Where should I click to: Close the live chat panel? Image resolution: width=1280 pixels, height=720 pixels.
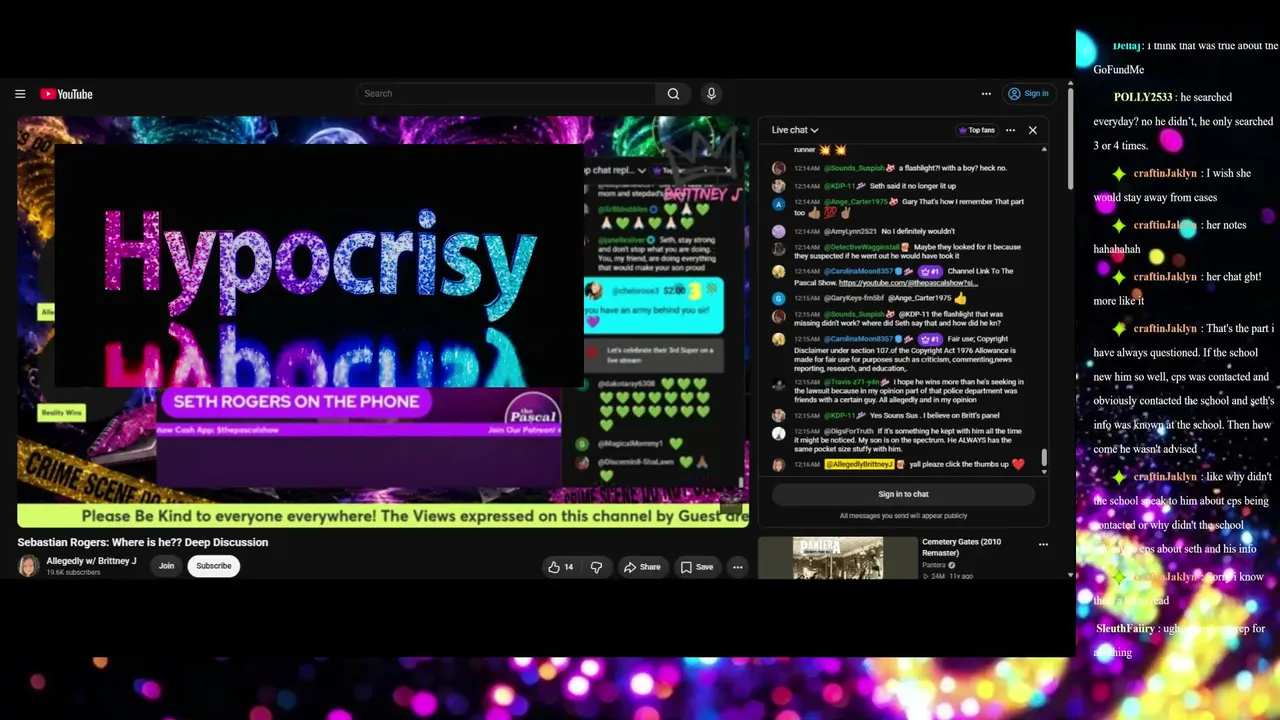click(x=1033, y=130)
